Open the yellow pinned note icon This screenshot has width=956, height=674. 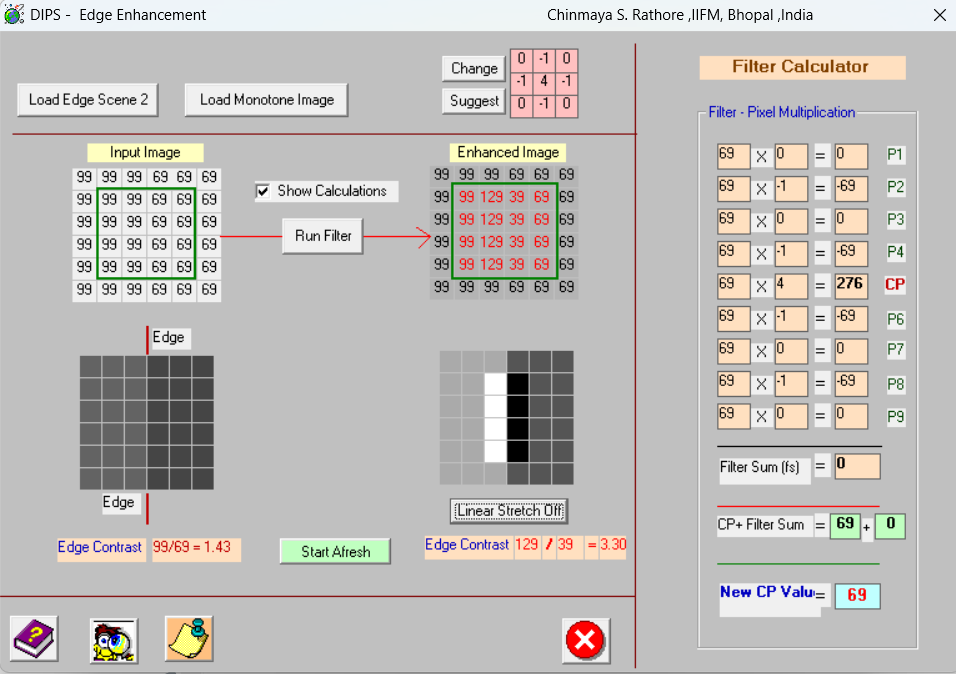189,638
